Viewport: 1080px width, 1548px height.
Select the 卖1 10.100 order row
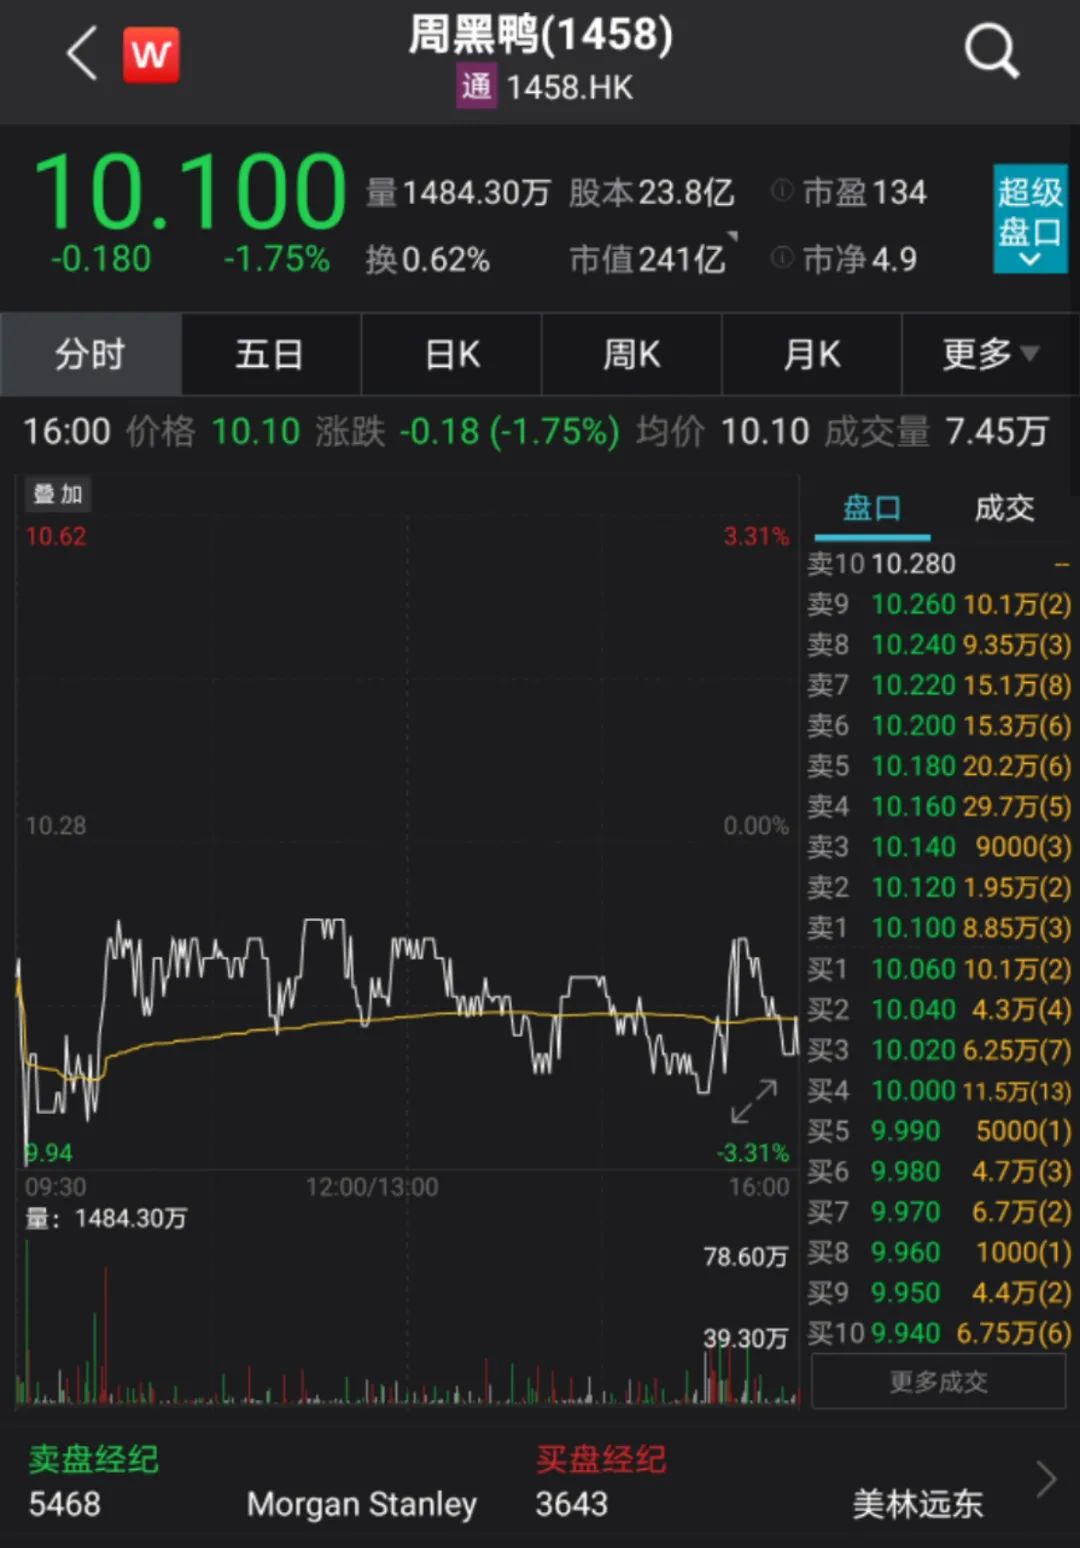[x=938, y=928]
